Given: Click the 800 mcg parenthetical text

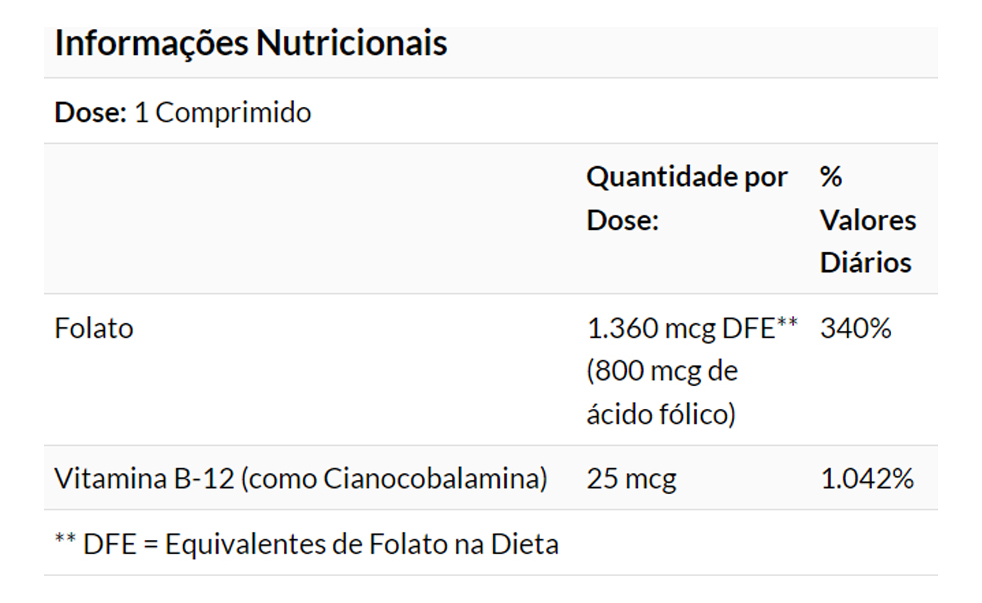Looking at the screenshot, I should tap(662, 371).
